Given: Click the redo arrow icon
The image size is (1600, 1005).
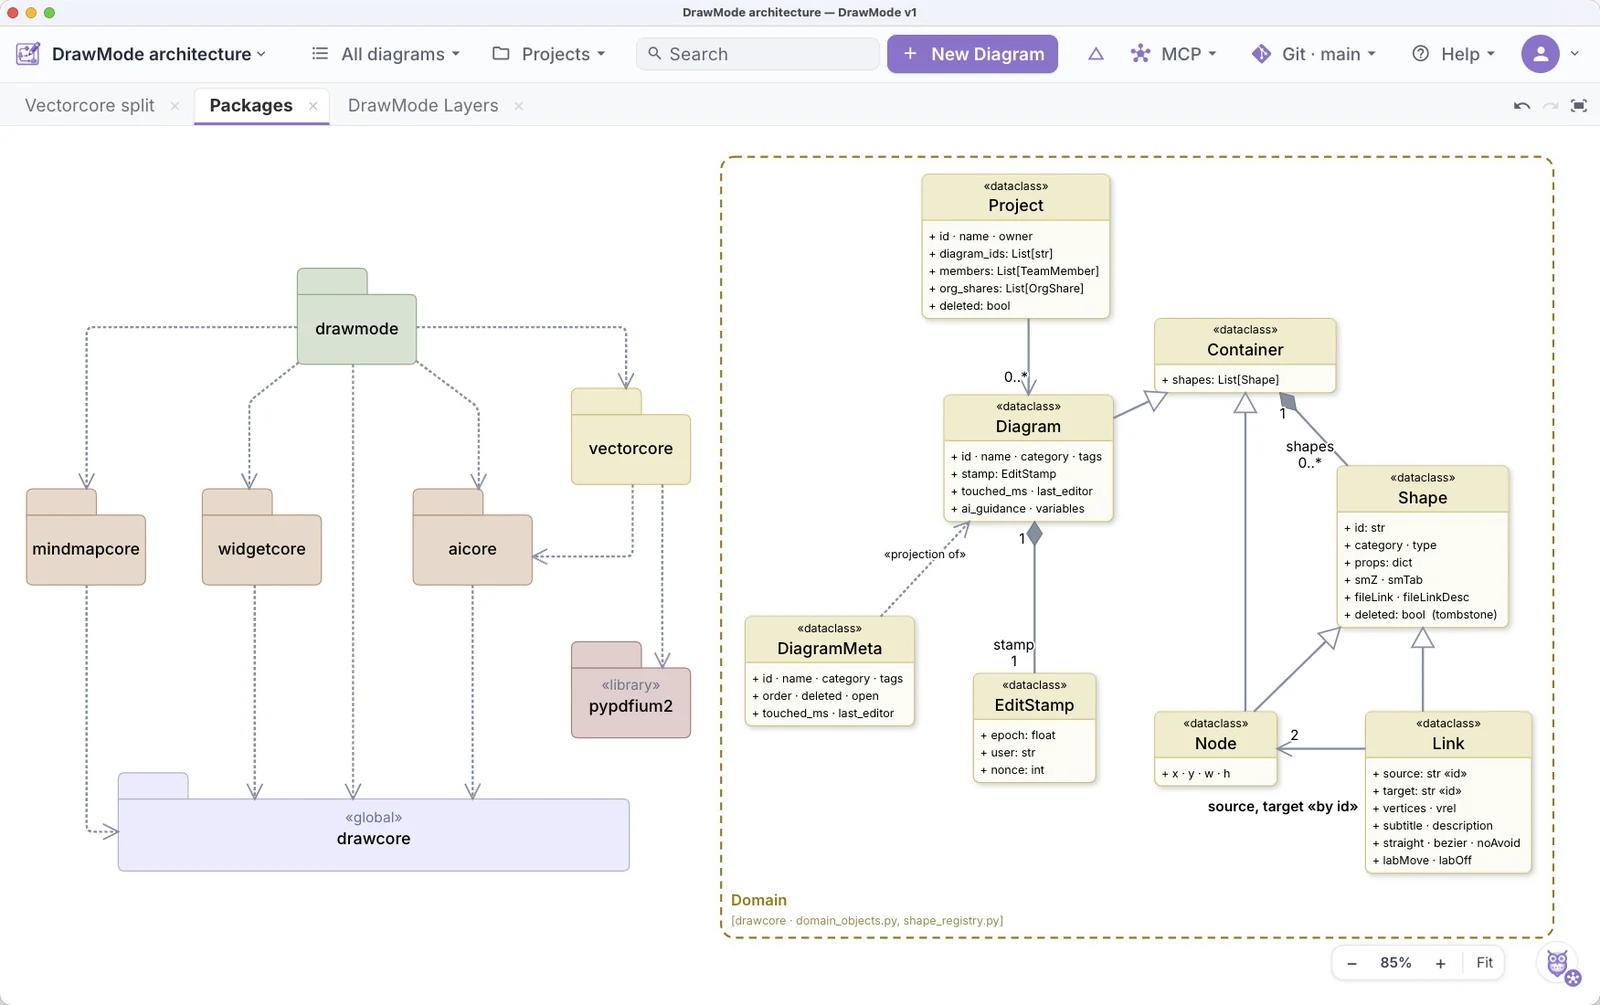Looking at the screenshot, I should tap(1550, 106).
